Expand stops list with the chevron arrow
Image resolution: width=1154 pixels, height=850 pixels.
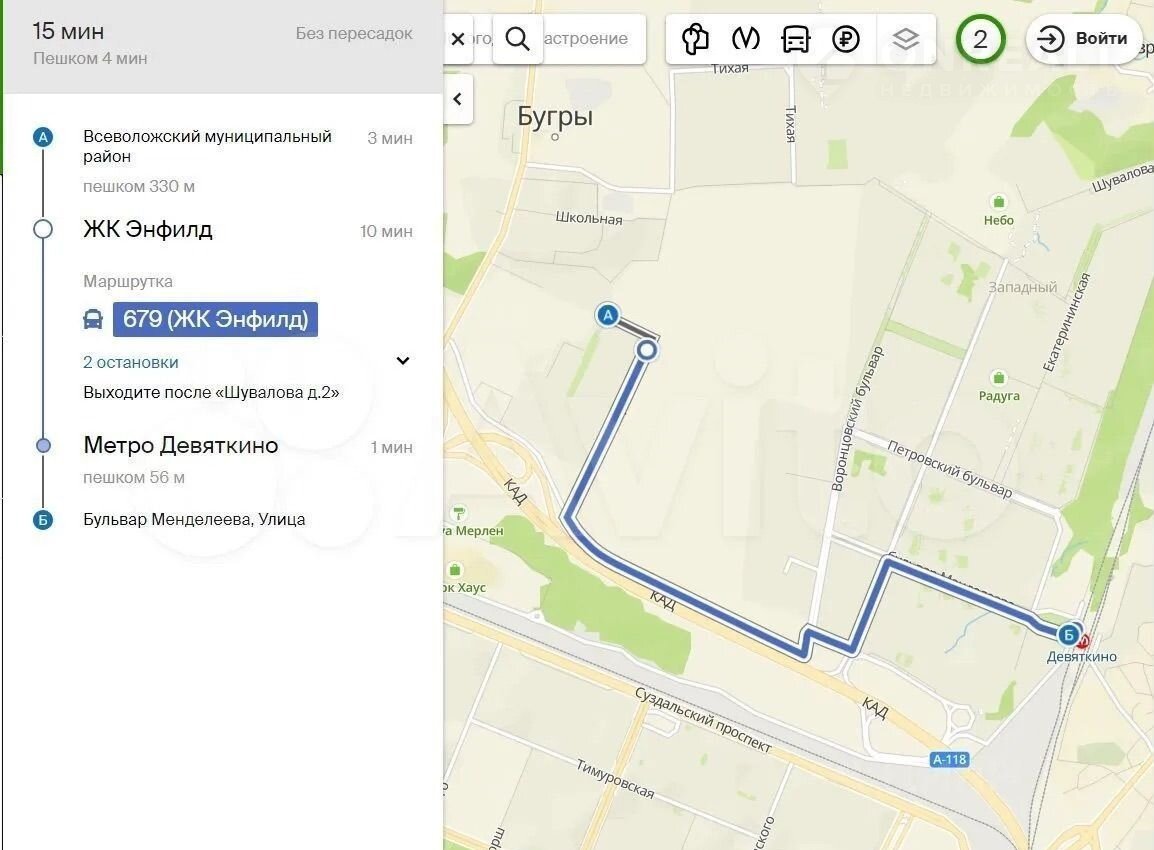[x=403, y=361]
